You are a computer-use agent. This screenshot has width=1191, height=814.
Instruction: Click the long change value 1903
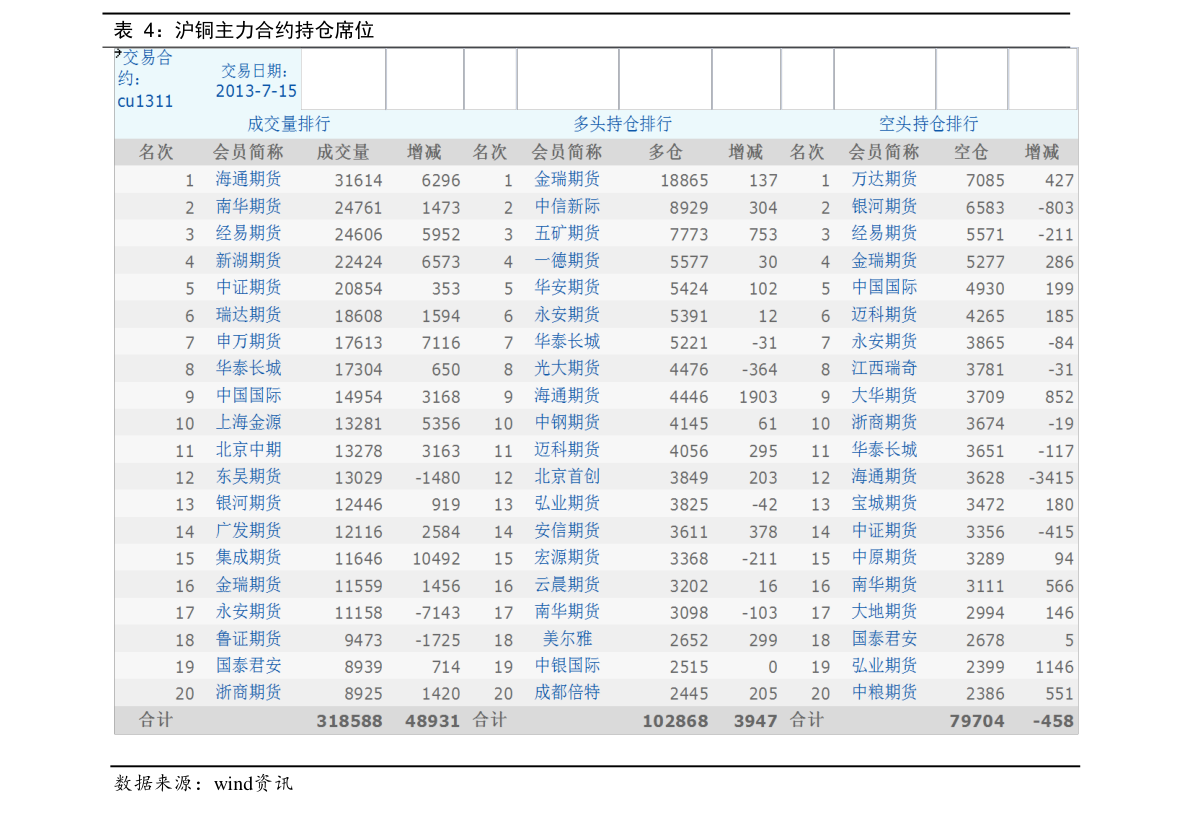(758, 397)
